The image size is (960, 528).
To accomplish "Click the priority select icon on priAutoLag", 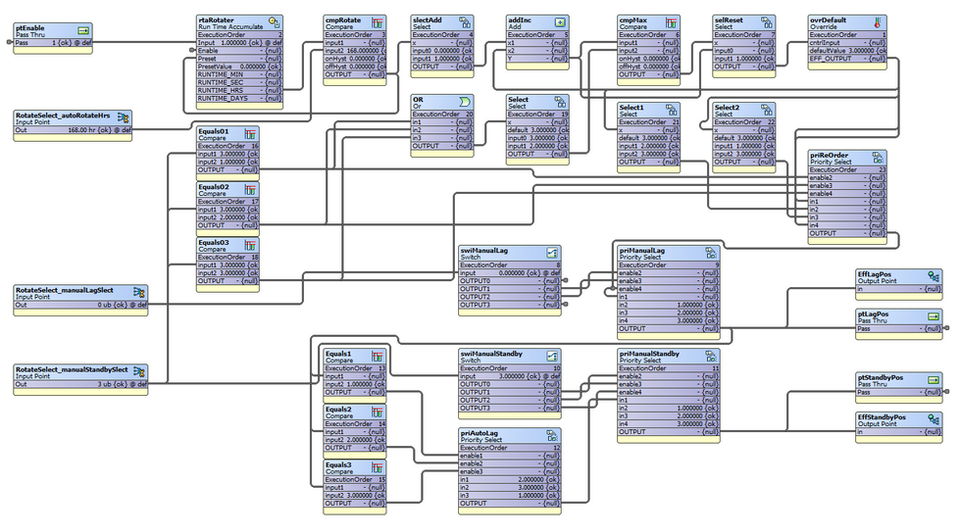I will (552, 436).
